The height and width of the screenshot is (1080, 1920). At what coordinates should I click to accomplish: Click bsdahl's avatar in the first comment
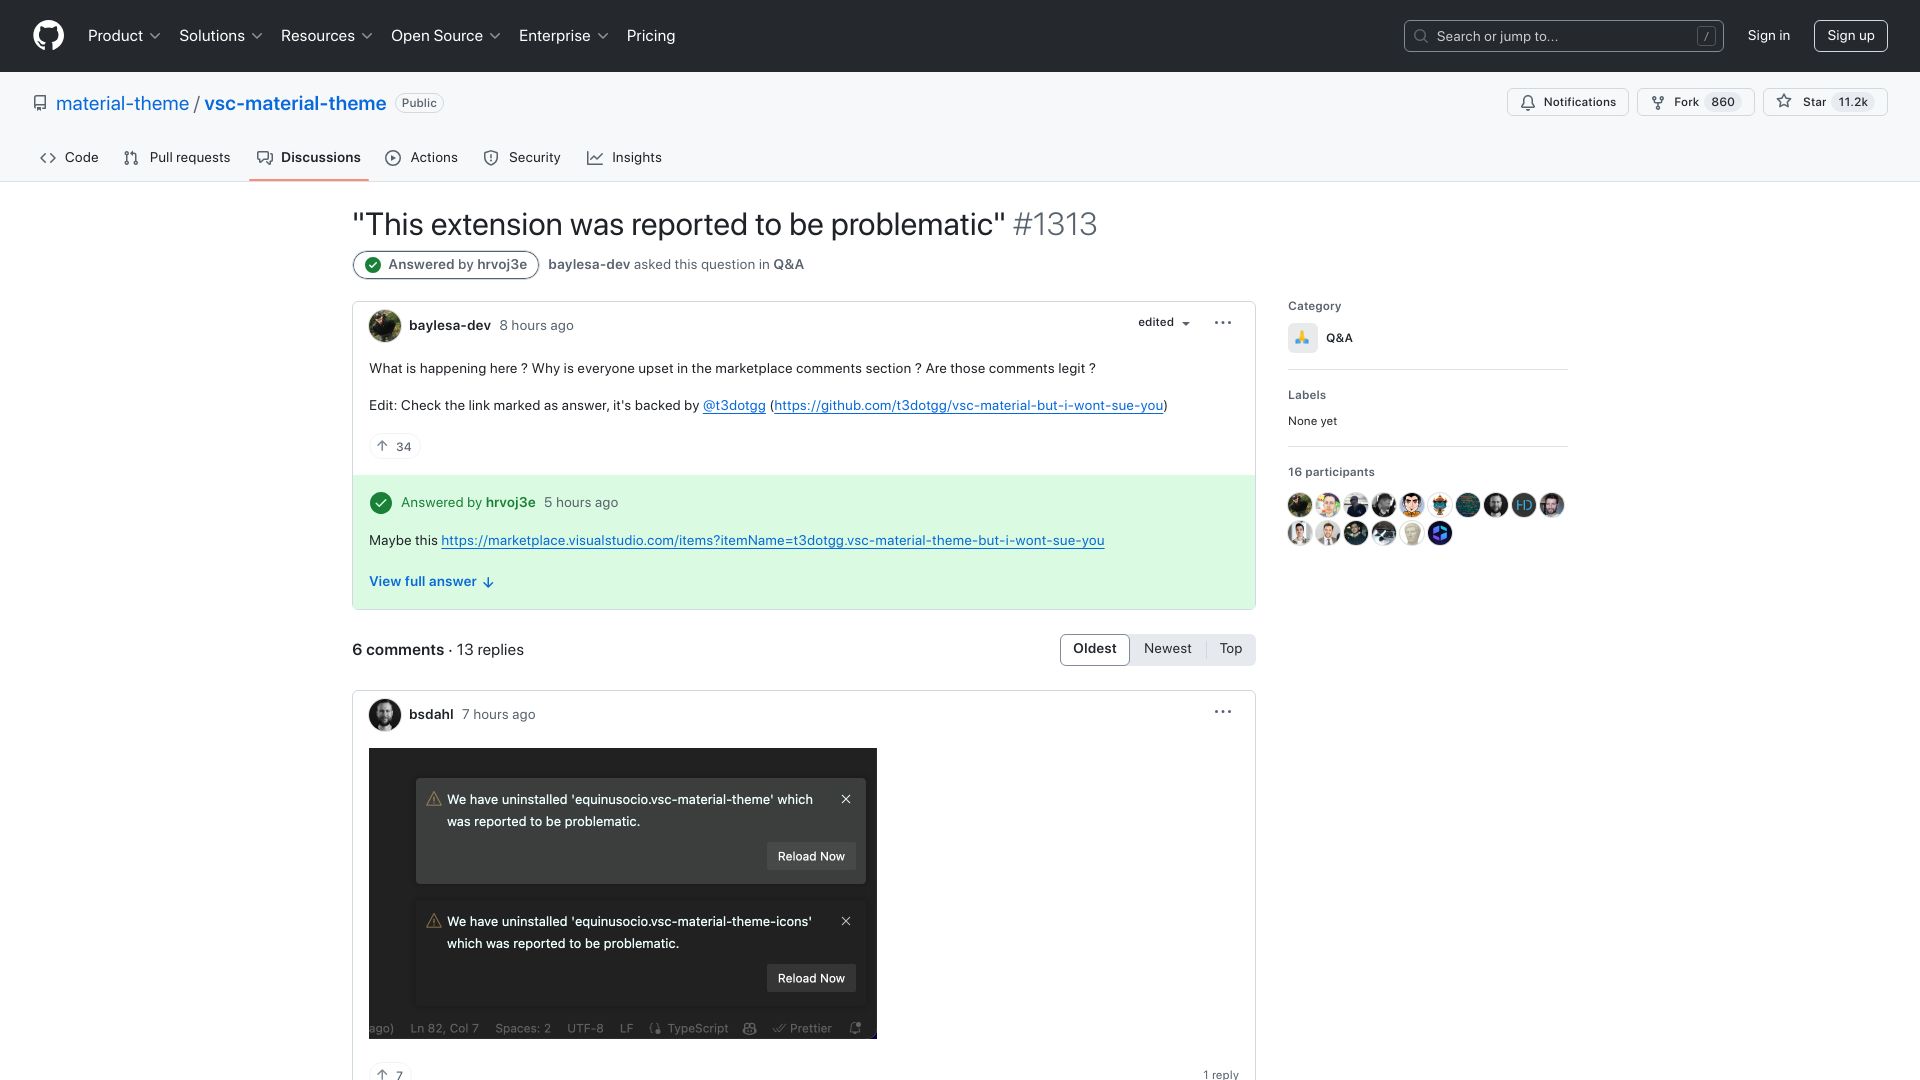coord(385,715)
